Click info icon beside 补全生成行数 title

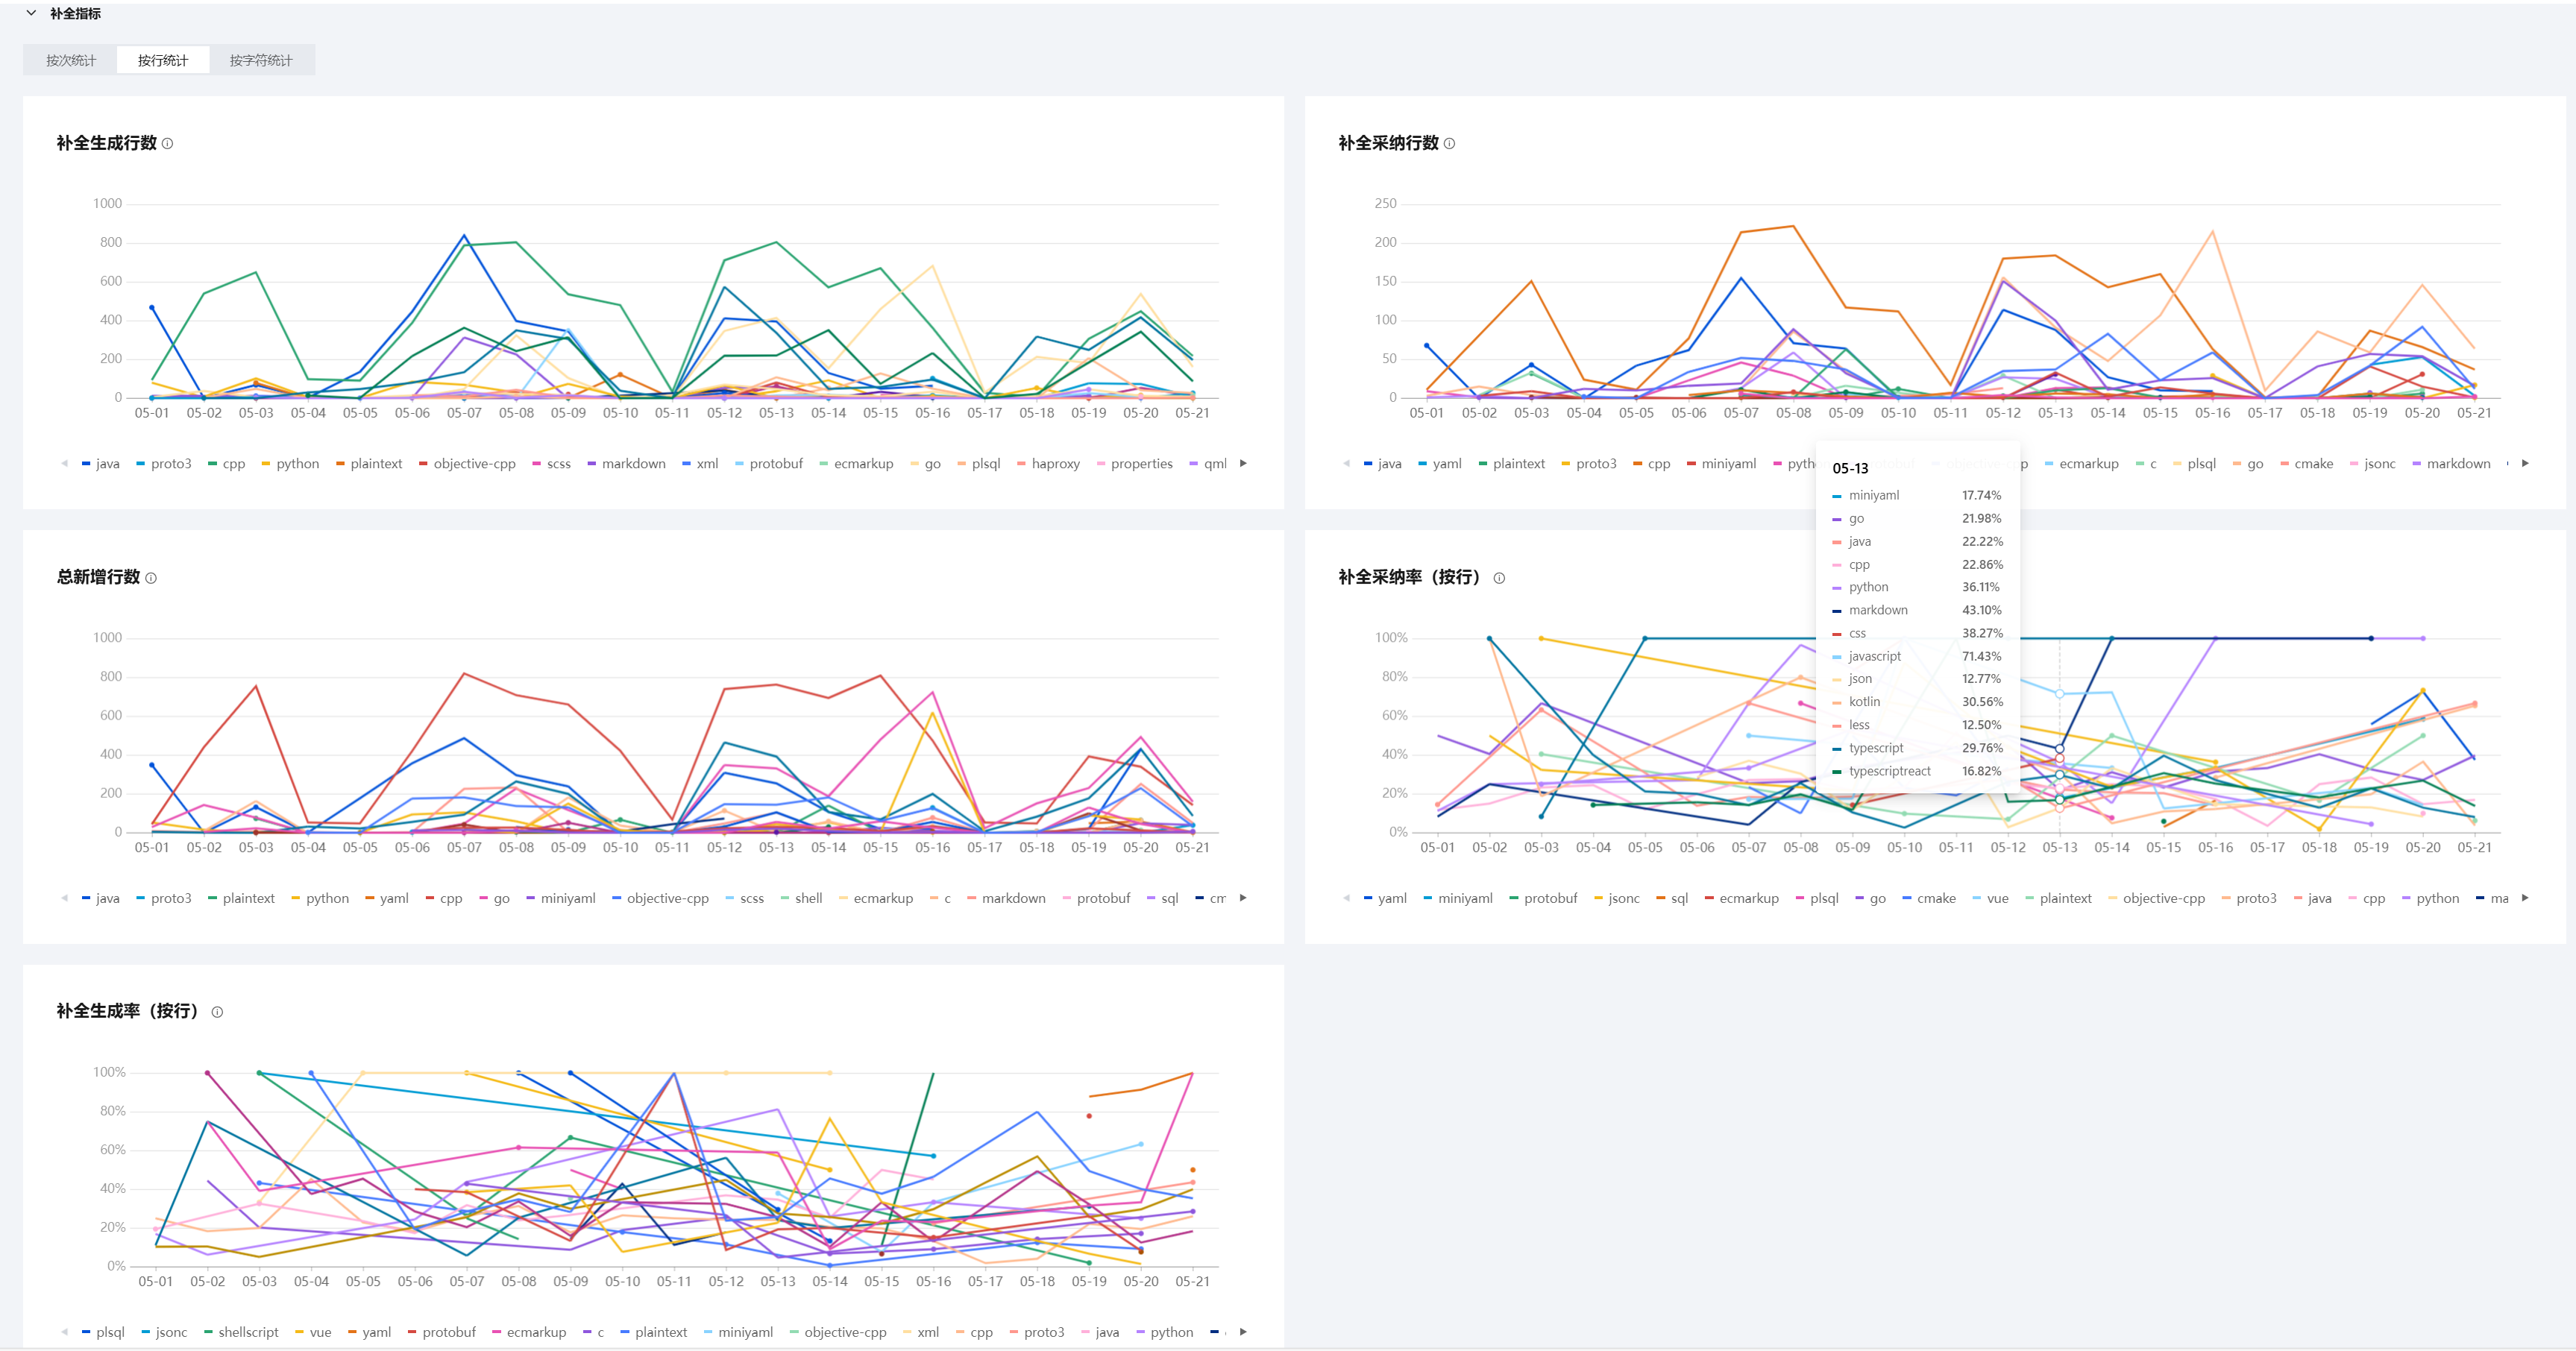[167, 144]
